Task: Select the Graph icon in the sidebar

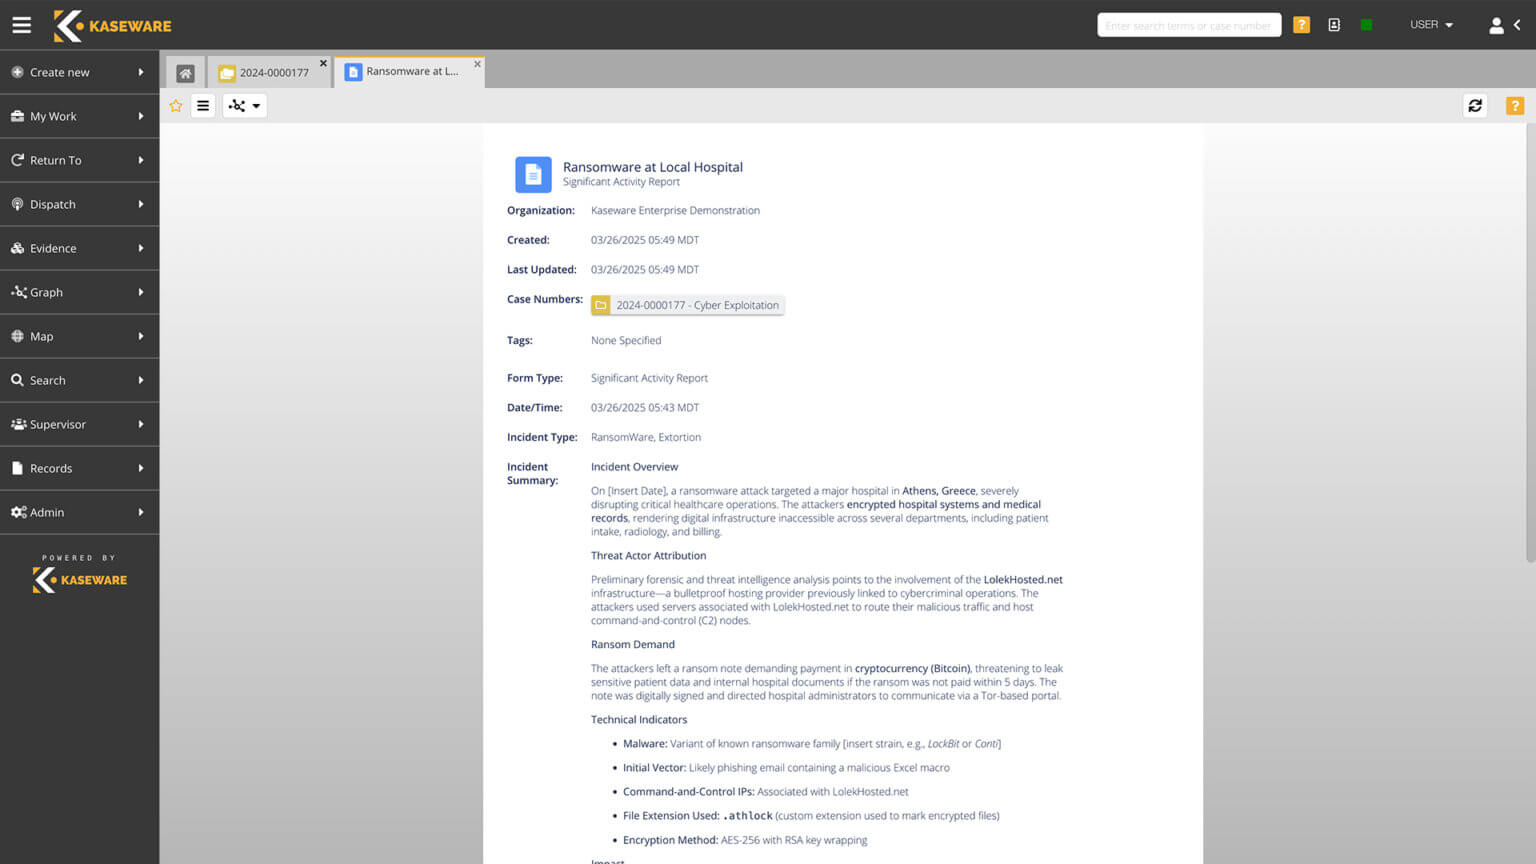Action: [x=17, y=291]
